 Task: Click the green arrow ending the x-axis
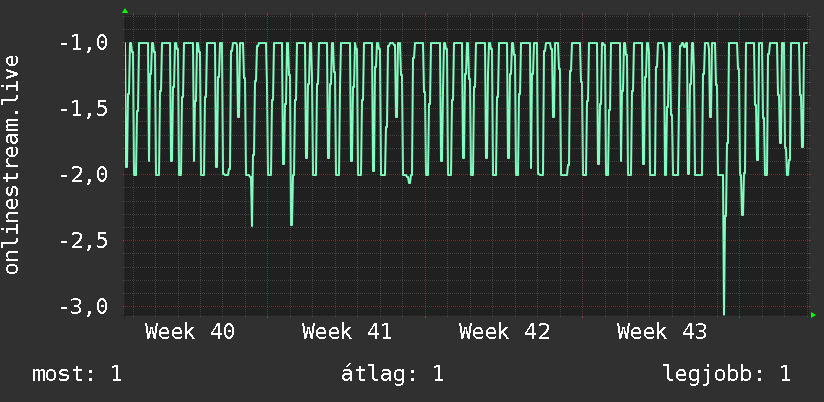pos(813,315)
